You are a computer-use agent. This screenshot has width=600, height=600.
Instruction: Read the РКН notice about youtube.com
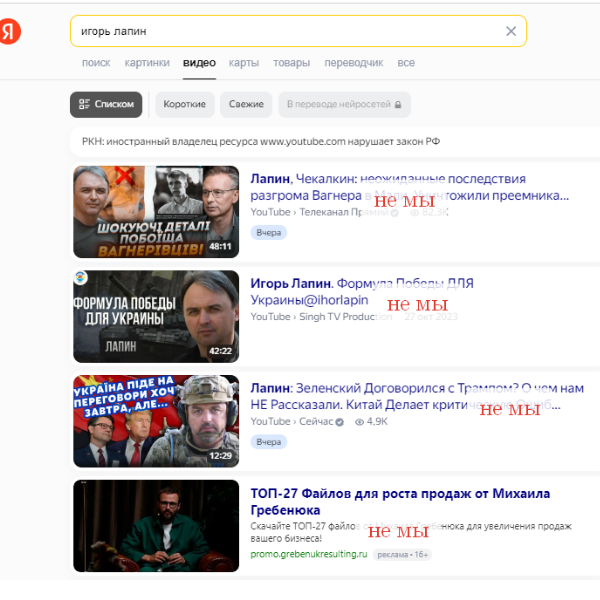pyautogui.click(x=261, y=142)
